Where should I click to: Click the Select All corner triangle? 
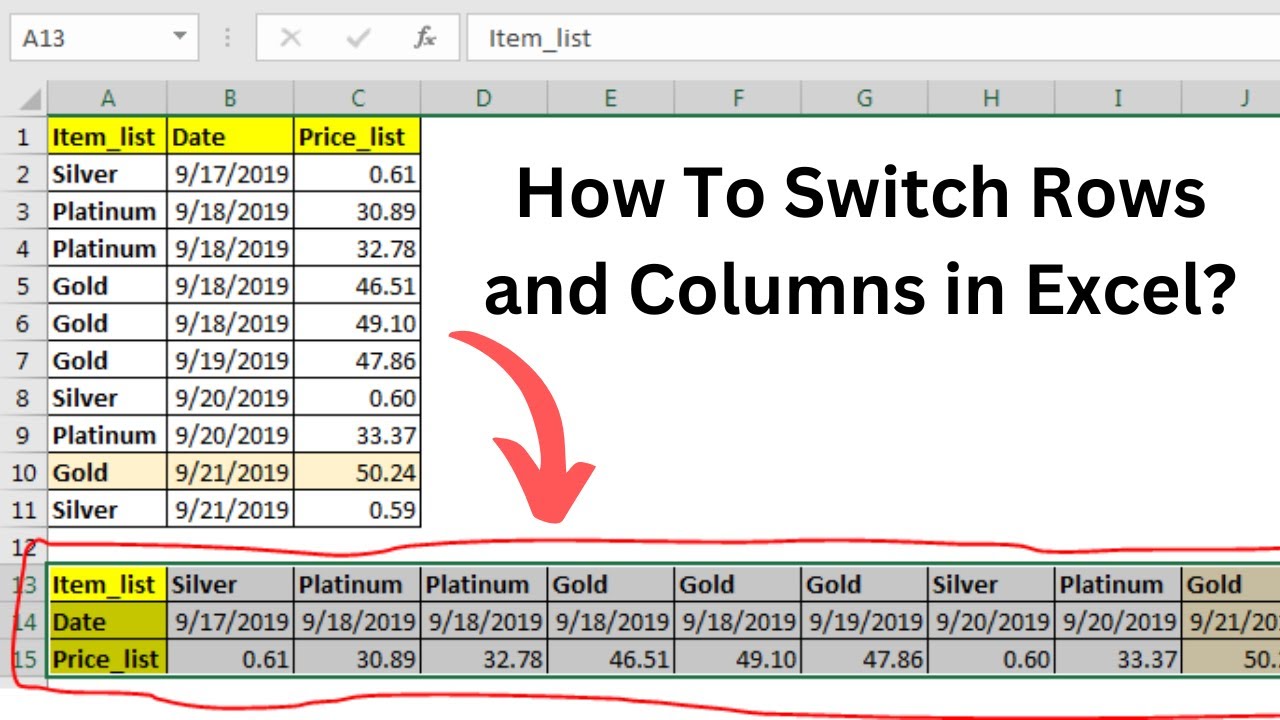pyautogui.click(x=31, y=99)
